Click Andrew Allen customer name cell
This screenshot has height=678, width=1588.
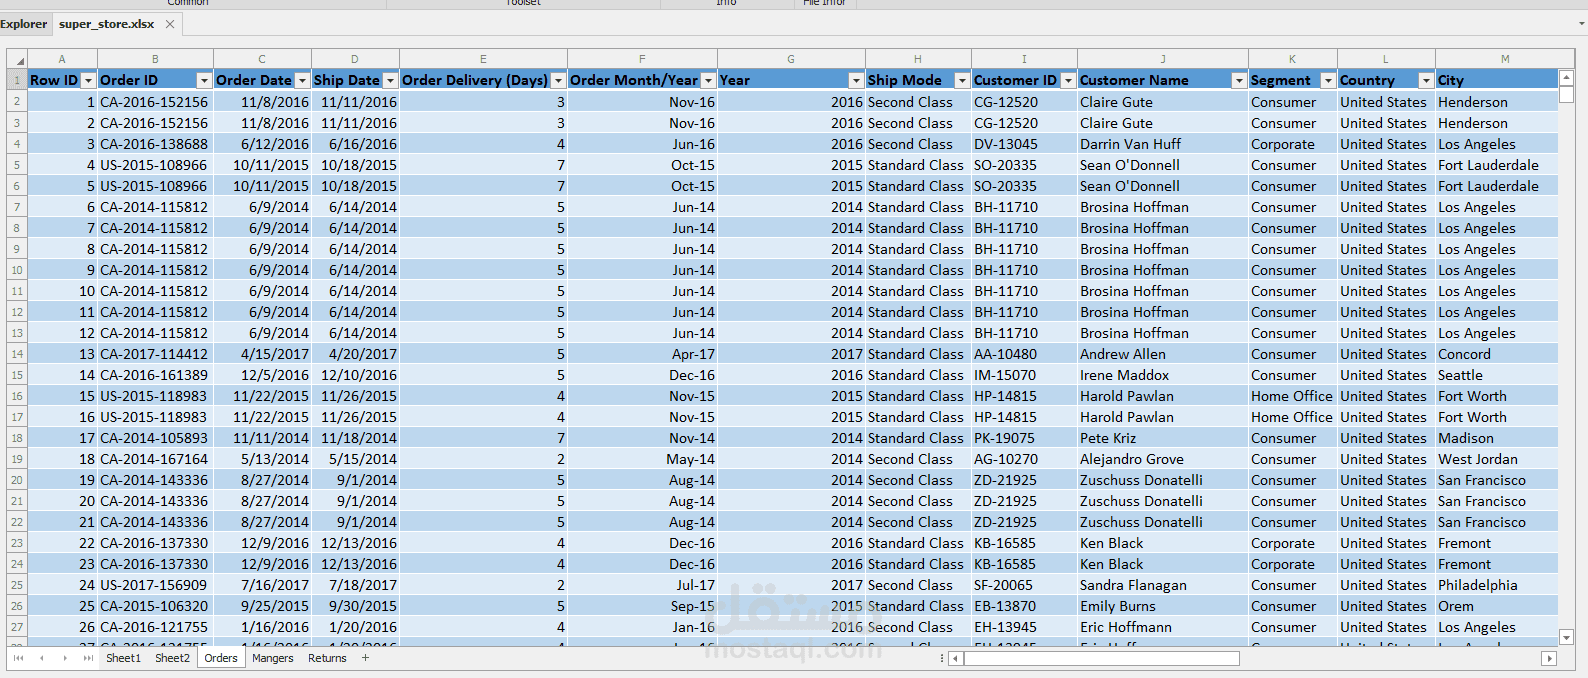(1163, 354)
